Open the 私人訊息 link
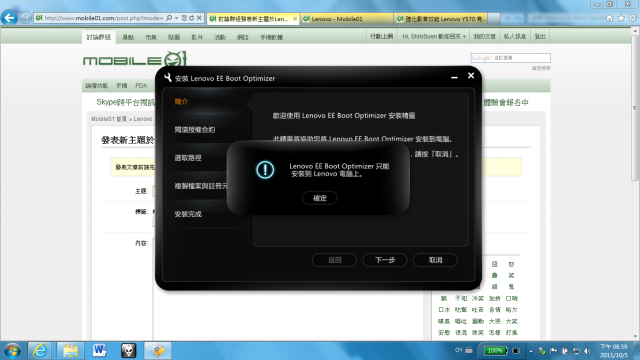 point(515,36)
